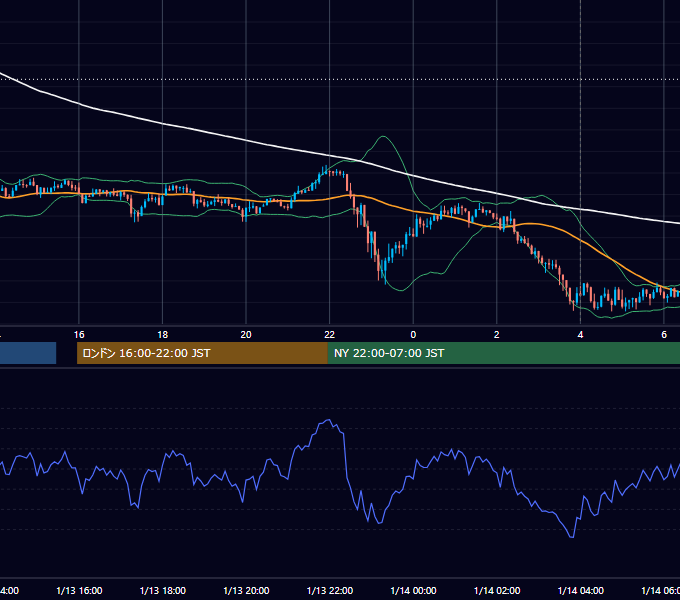This screenshot has width=680, height=600.
Task: Click hour label 4 on upper axis
Action: tap(580, 335)
